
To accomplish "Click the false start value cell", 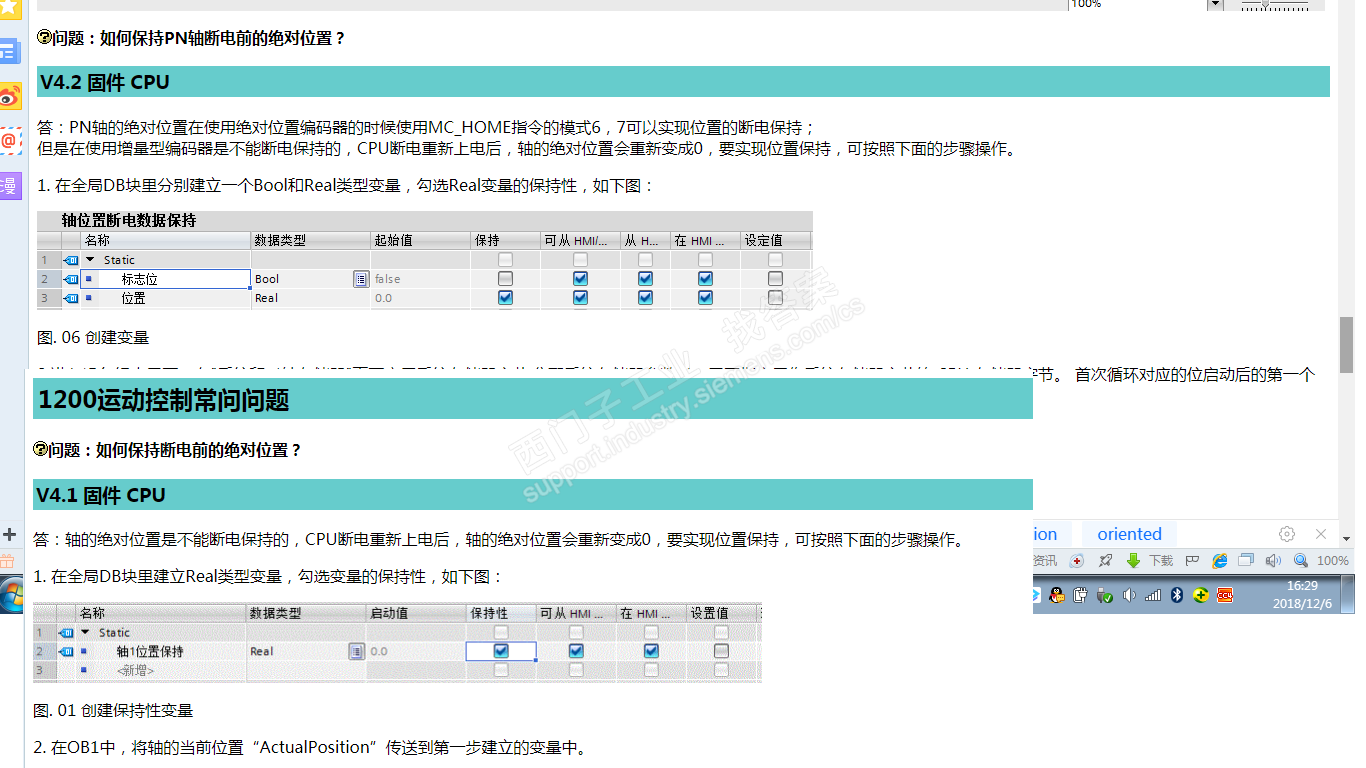I will point(420,279).
